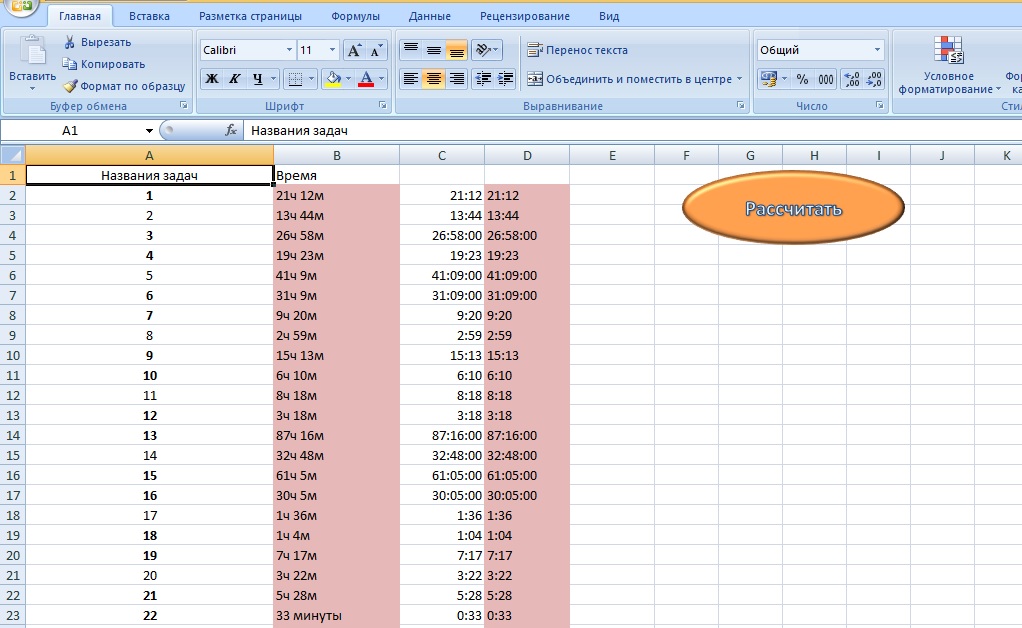Image resolution: width=1022 pixels, height=628 pixels.
Task: Toggle center horizontal alignment
Action: click(x=433, y=79)
